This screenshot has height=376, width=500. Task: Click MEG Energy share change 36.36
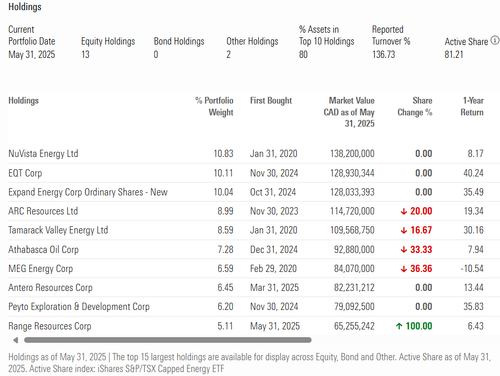[421, 269]
